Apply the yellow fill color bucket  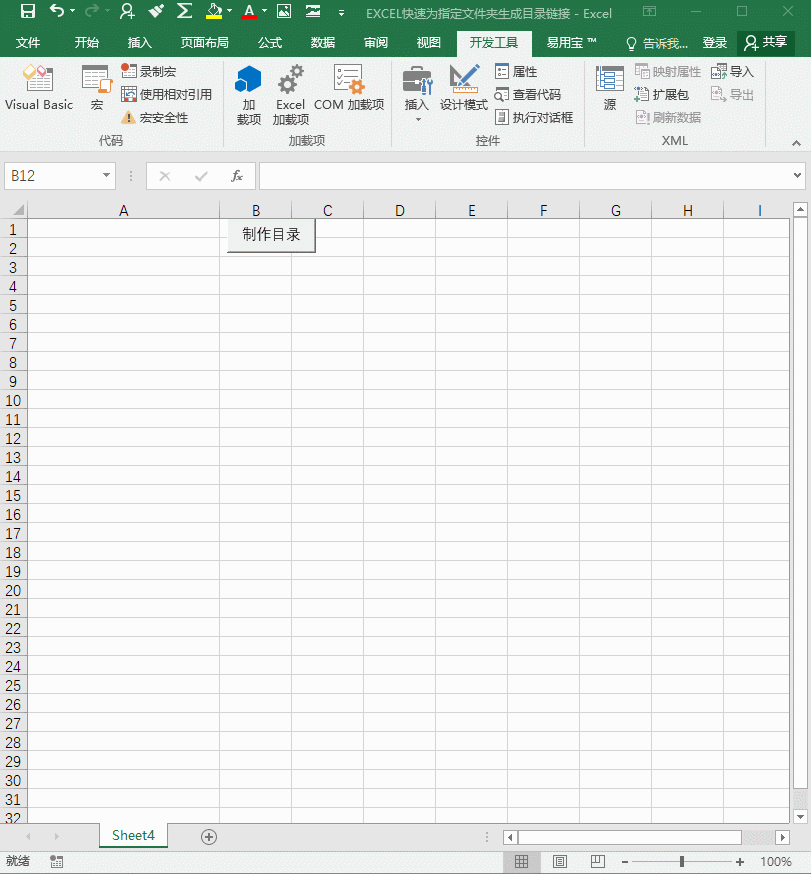click(214, 11)
